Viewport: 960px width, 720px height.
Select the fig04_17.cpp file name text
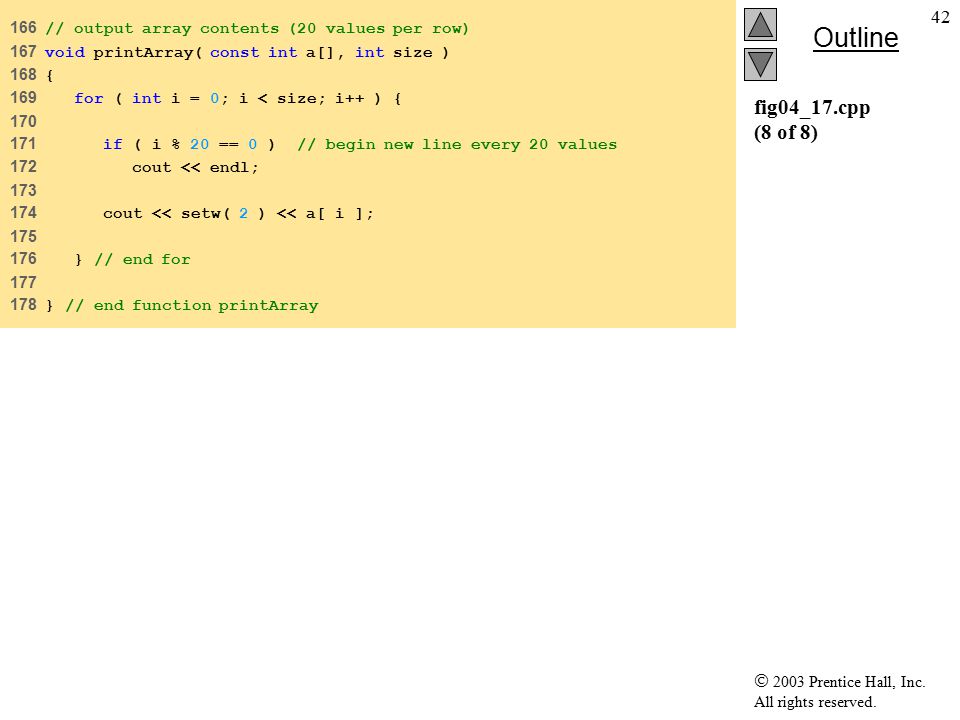click(812, 108)
